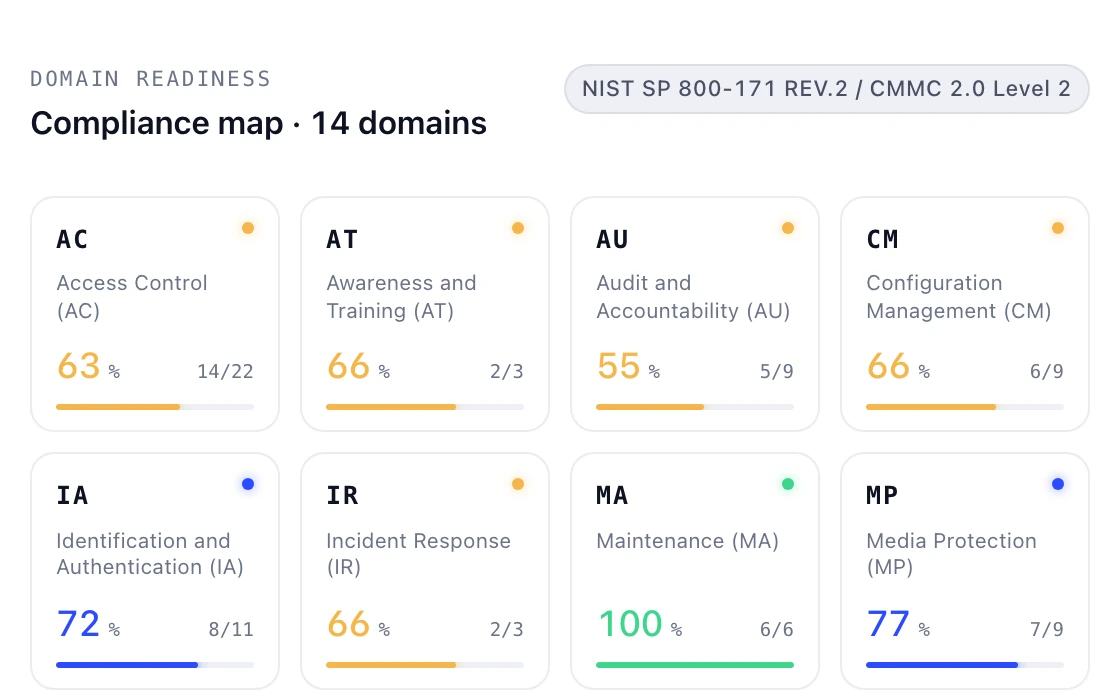Click the orange status dot on AT card
The height and width of the screenshot is (700, 1120).
(518, 228)
